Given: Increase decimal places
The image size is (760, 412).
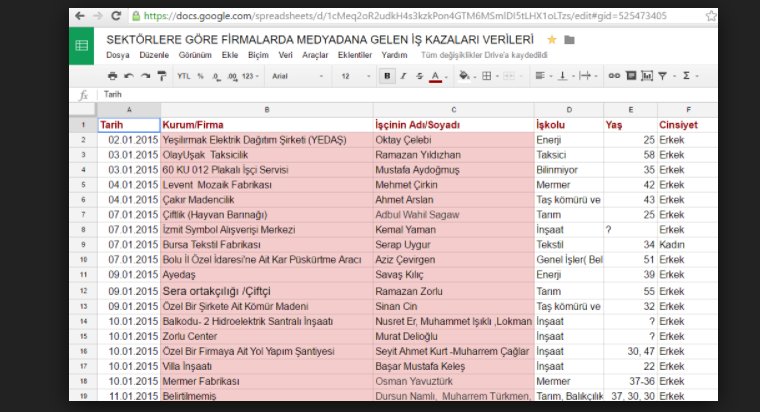Looking at the screenshot, I should [x=232, y=76].
